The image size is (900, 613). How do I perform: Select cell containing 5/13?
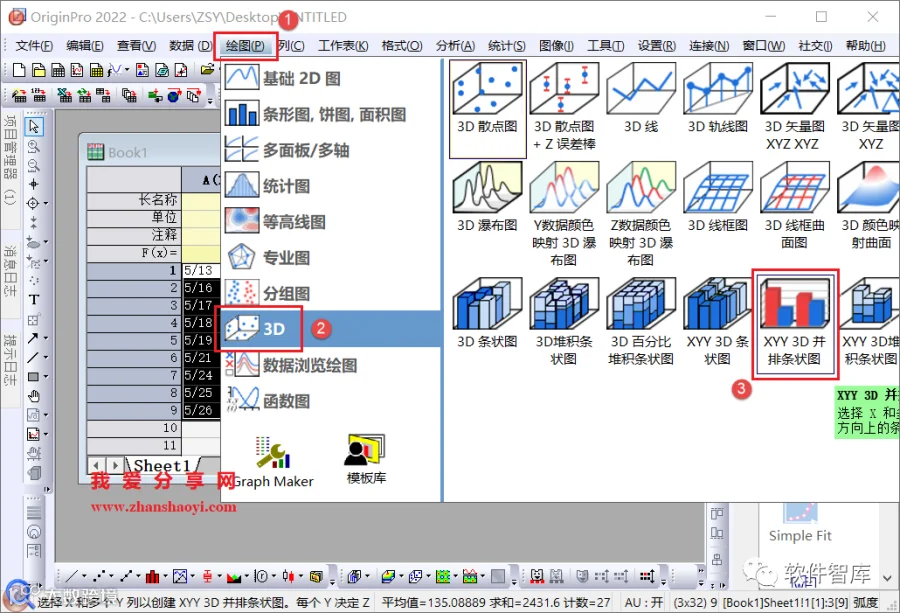[201, 270]
